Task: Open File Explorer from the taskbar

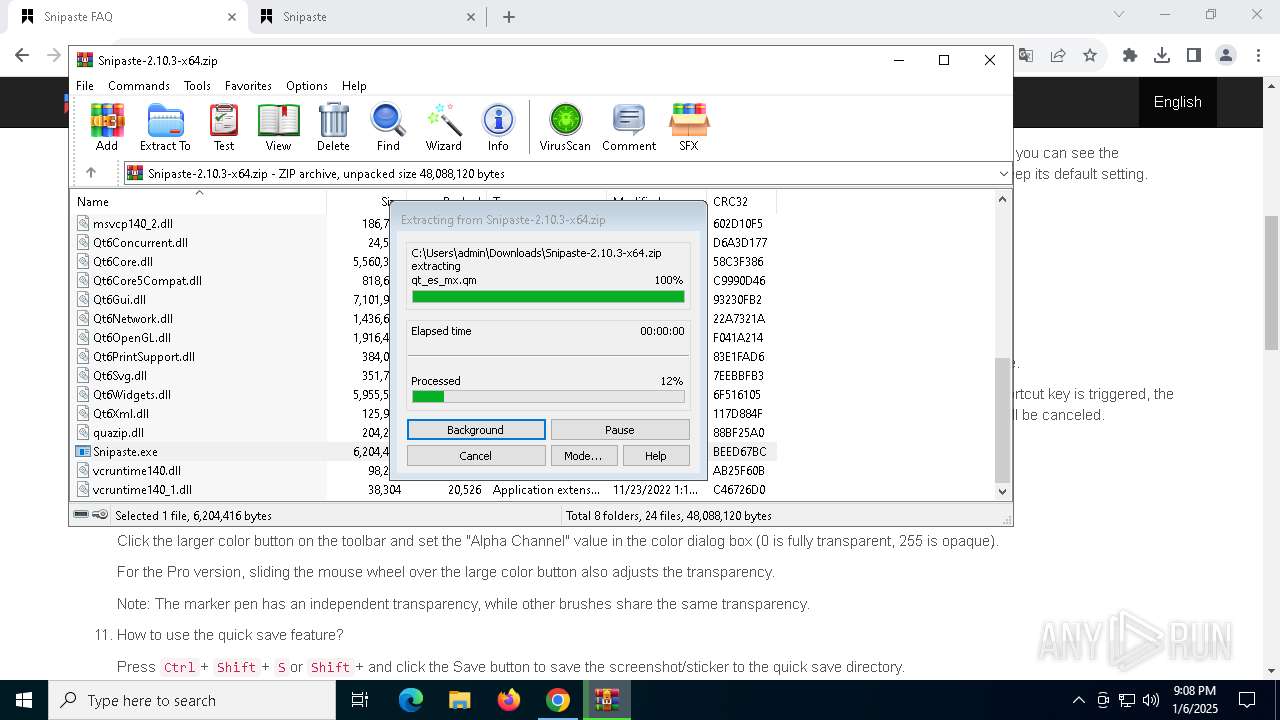Action: 460,700
